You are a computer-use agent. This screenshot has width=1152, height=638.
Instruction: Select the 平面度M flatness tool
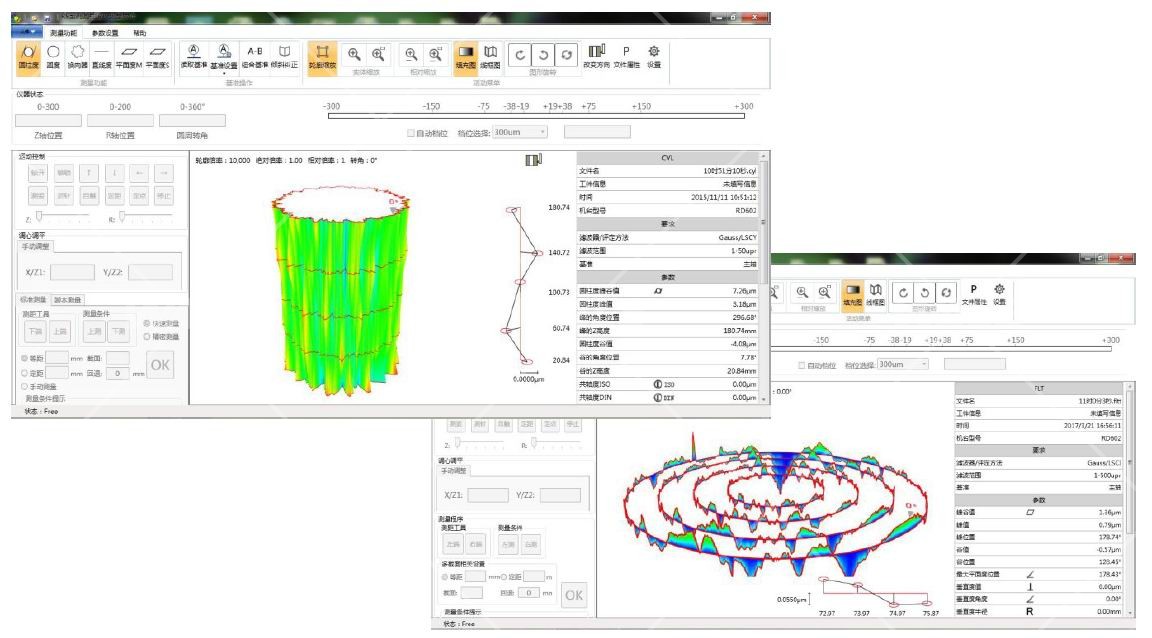(129, 57)
